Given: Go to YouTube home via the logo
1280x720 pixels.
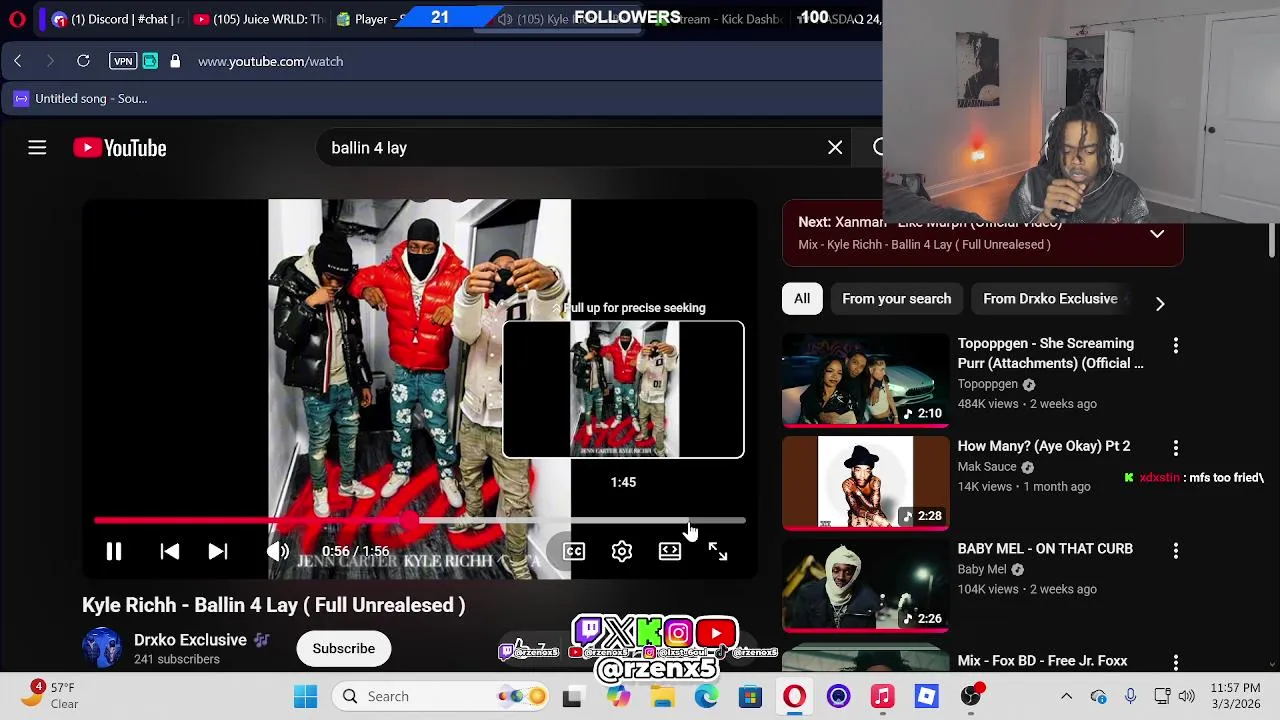Looking at the screenshot, I should click(x=120, y=148).
